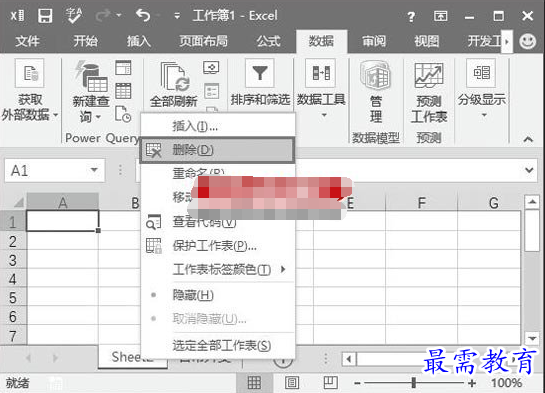Viewport: 545px width, 393px height.
Task: Switch to the 开始 (Home) tab
Action: (x=85, y=41)
